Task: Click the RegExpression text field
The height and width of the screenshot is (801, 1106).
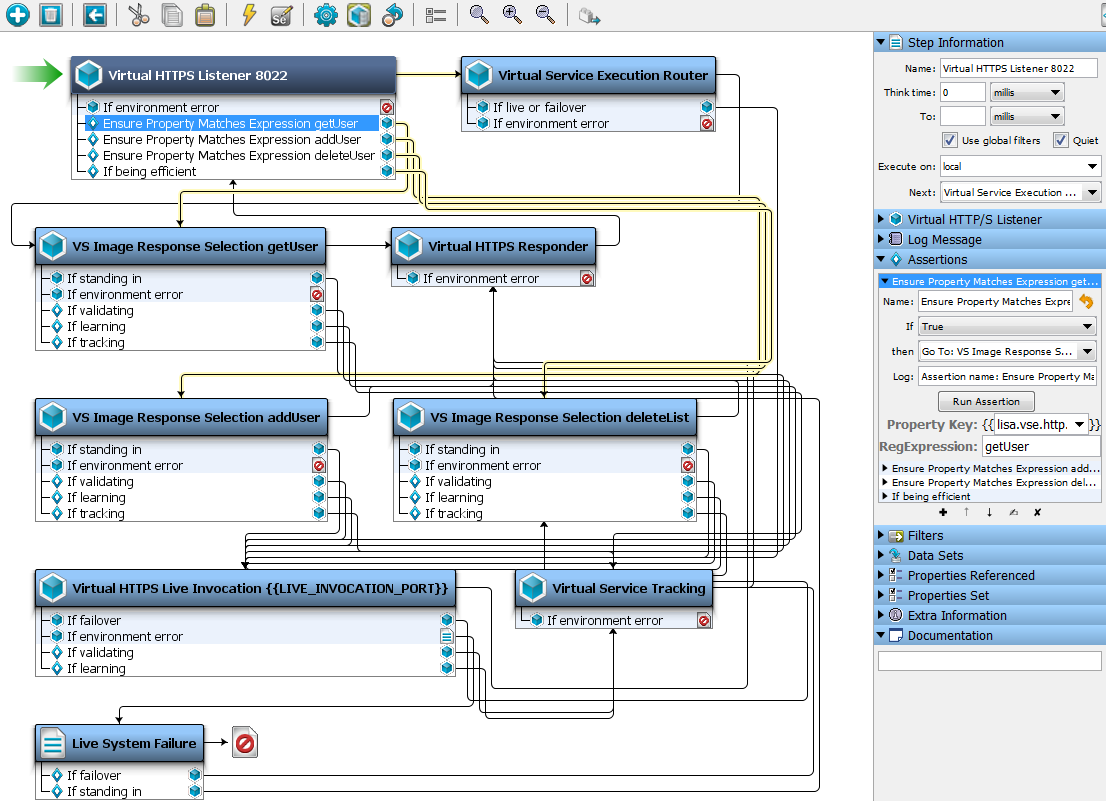Action: (1040, 447)
